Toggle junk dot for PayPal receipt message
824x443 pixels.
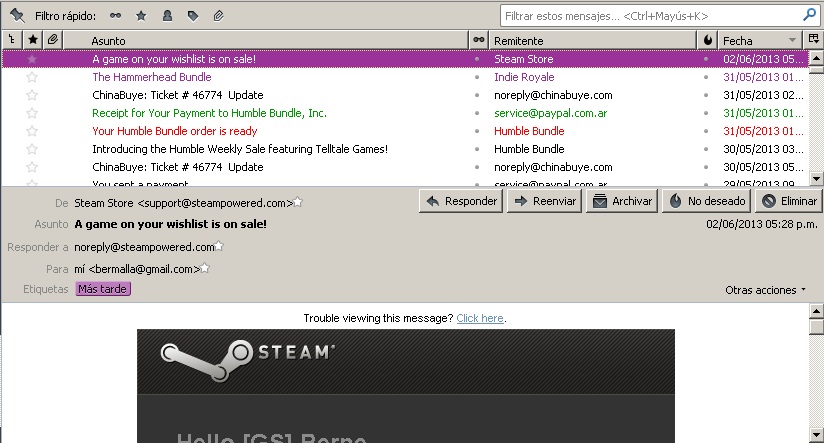(x=706, y=113)
